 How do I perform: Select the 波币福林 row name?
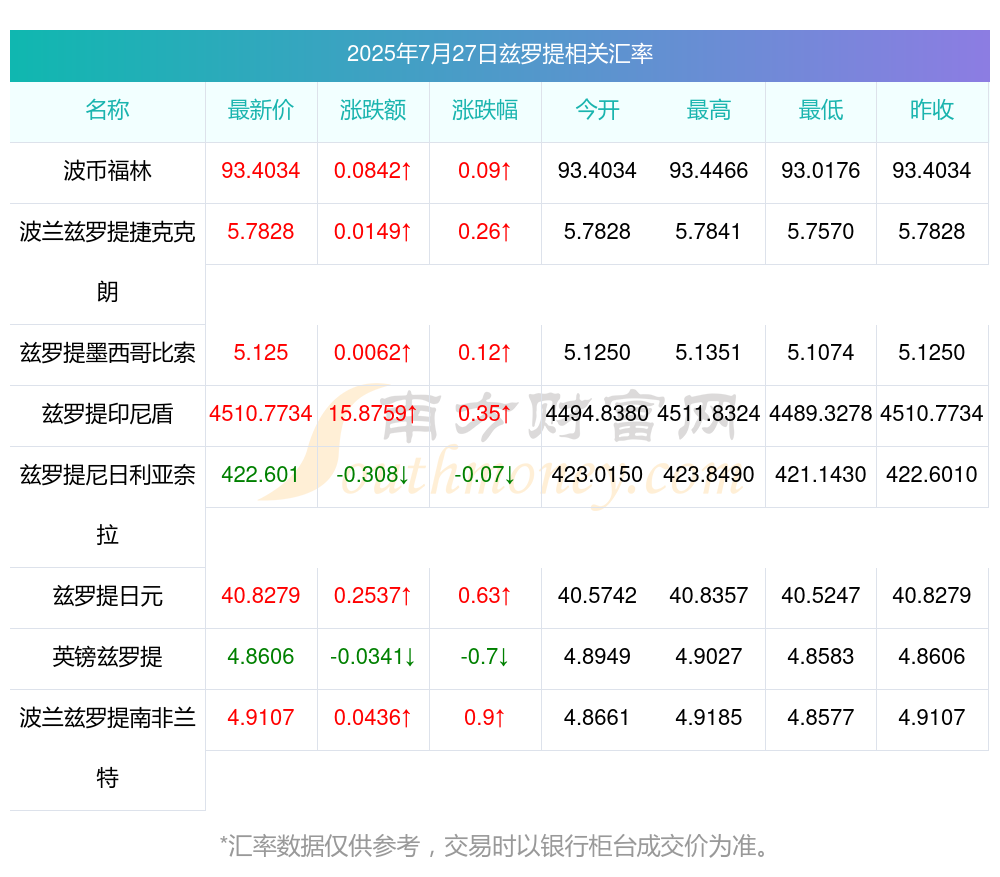(x=107, y=171)
